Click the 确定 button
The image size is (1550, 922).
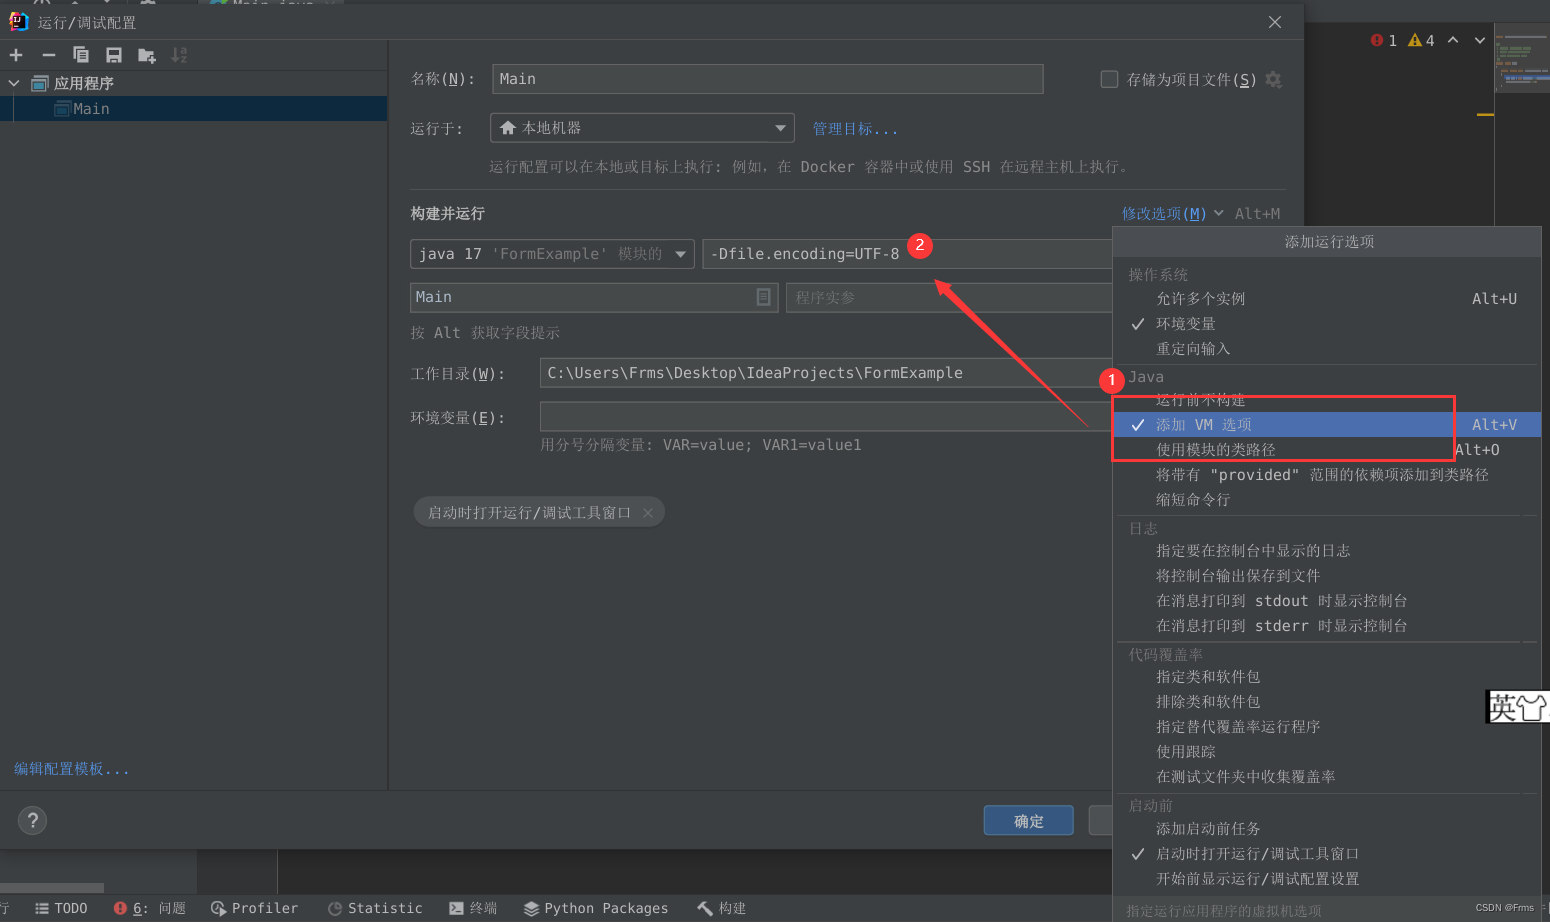coord(1029,821)
